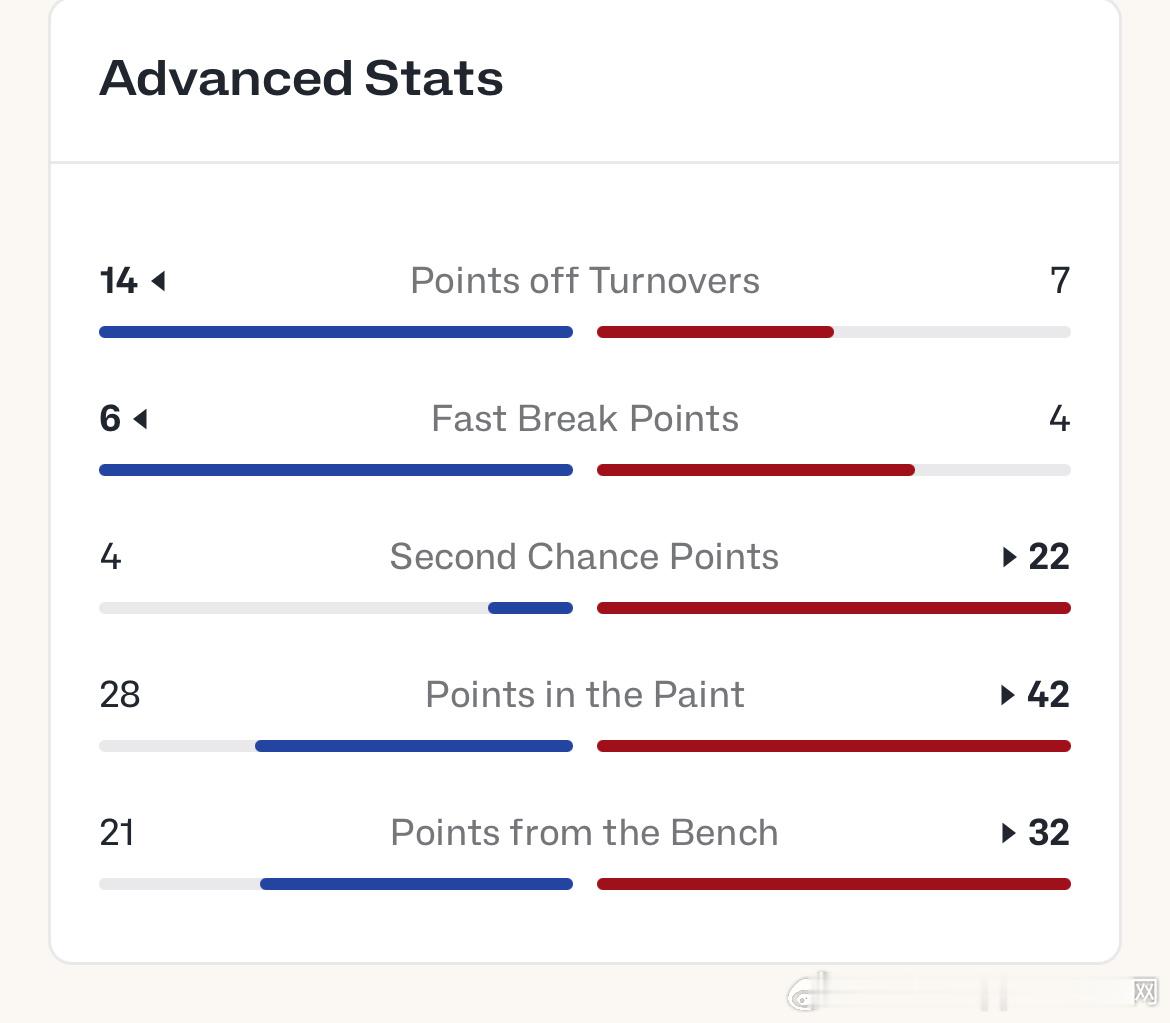Click the arrow beside 22 Second Chance Points
Viewport: 1170px width, 1023px height.
point(1009,557)
